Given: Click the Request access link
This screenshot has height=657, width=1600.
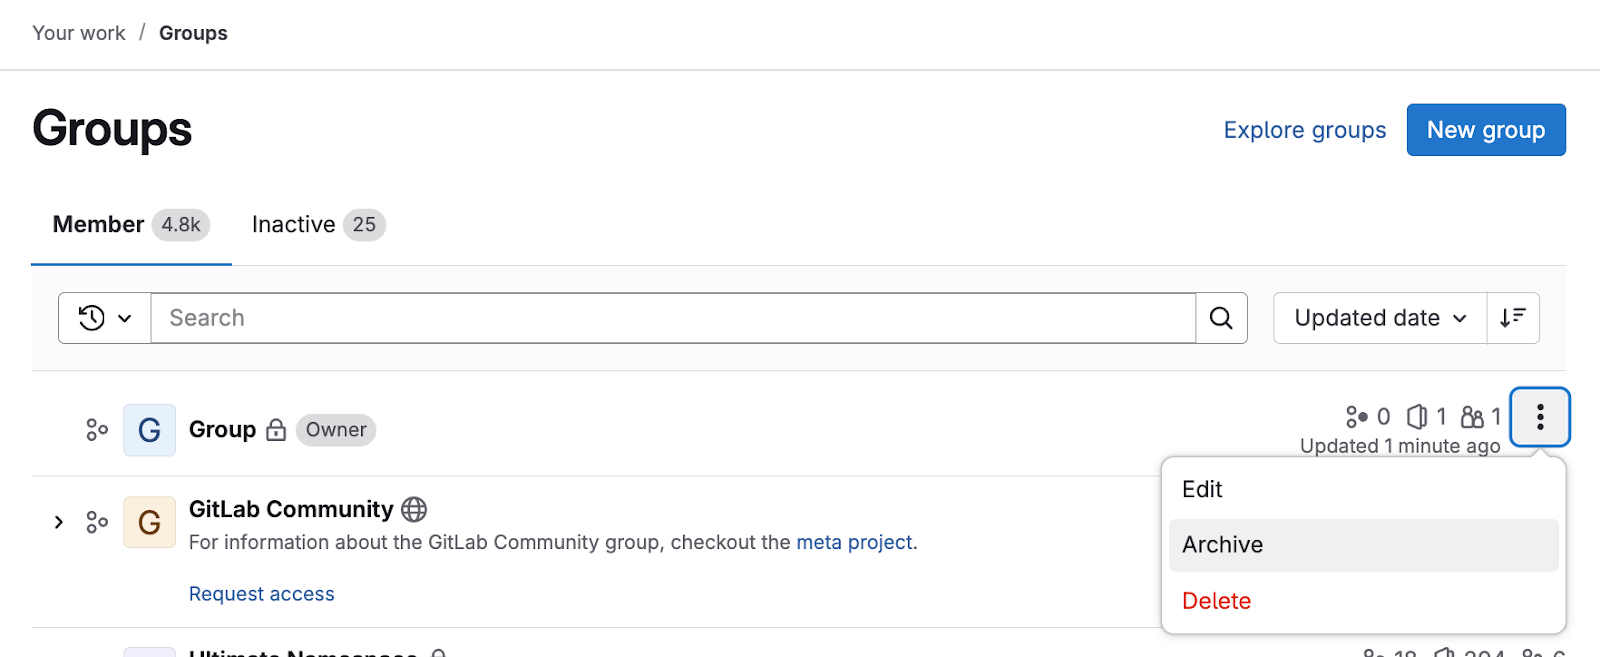Looking at the screenshot, I should (x=261, y=594).
